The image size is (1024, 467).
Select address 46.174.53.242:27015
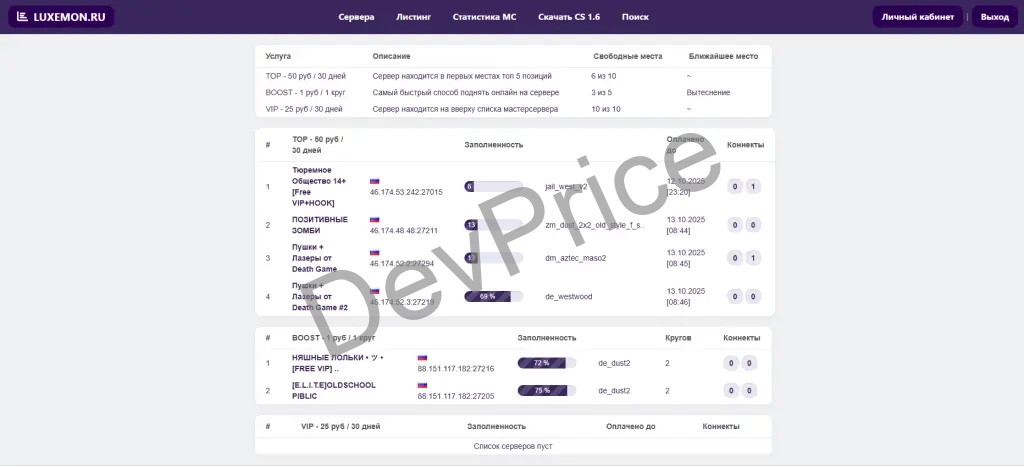(x=406, y=192)
